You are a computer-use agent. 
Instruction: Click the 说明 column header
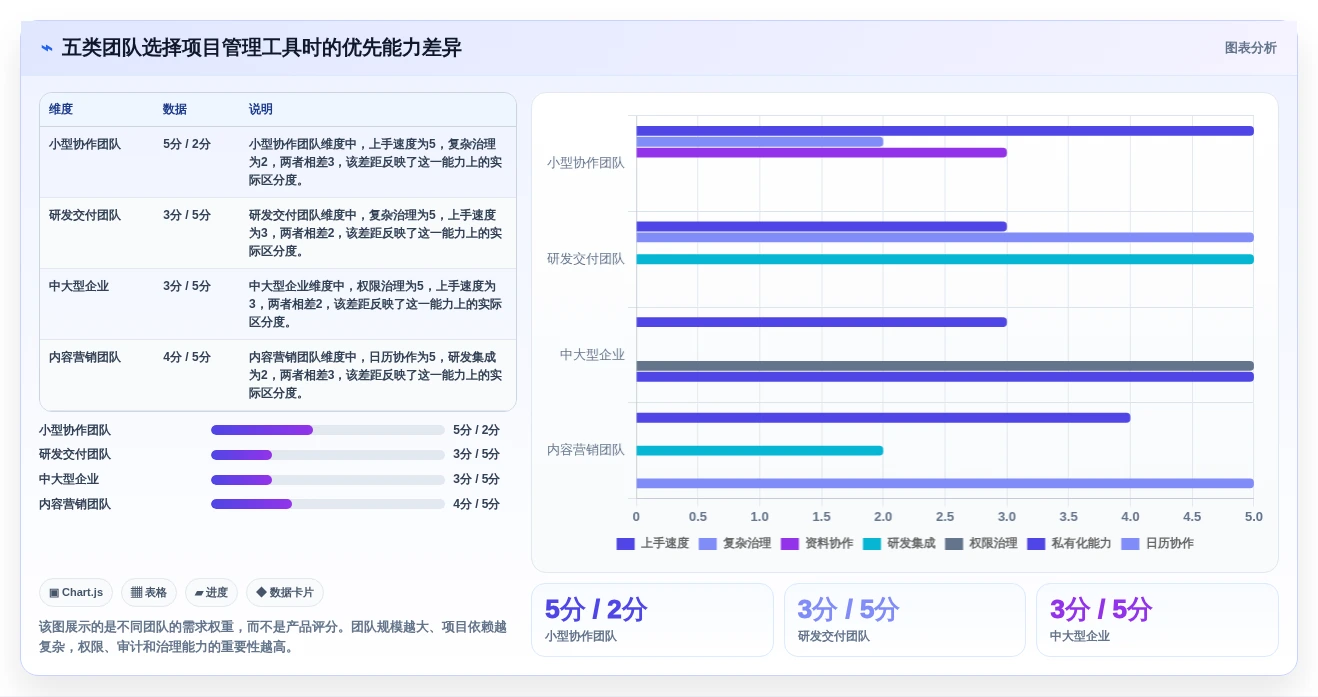point(261,110)
